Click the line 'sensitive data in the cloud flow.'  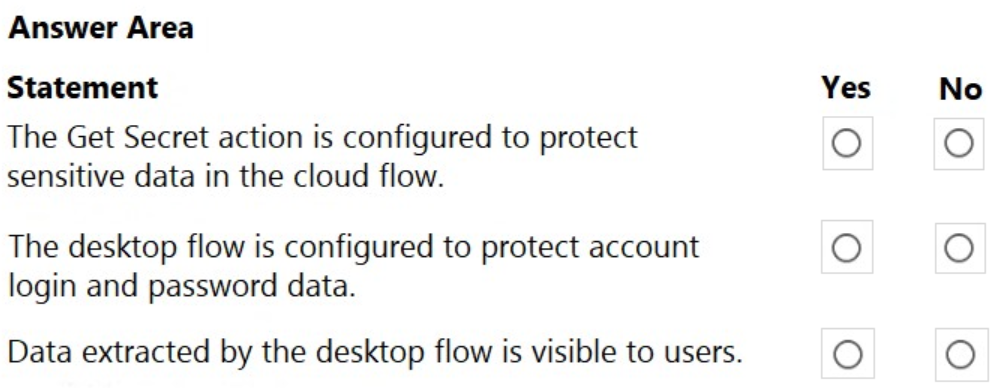pyautogui.click(x=225, y=178)
